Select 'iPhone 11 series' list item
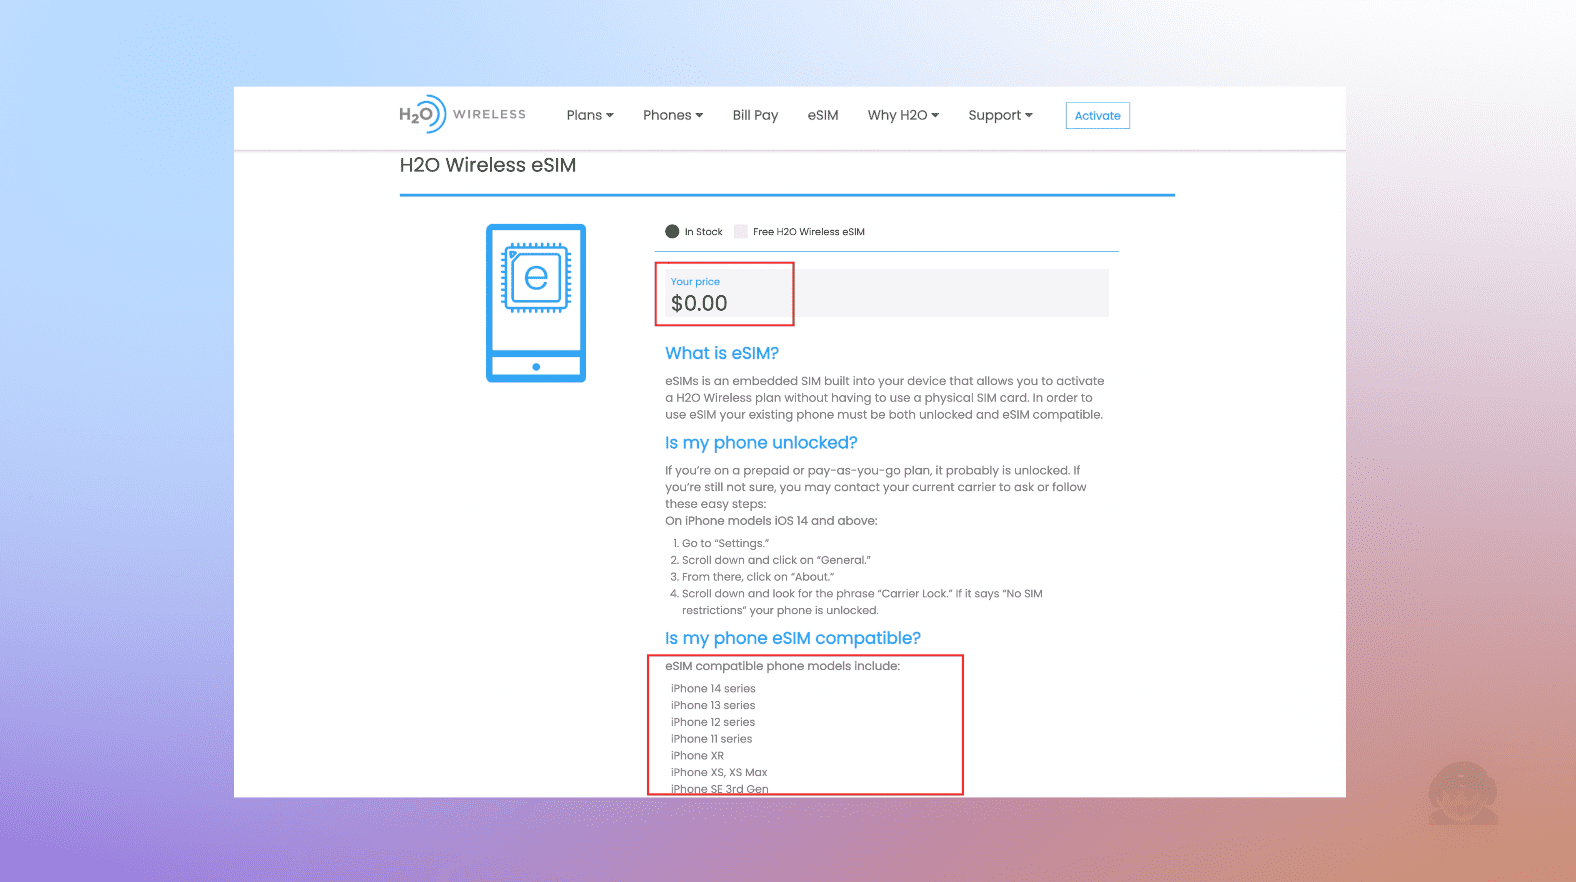 click(x=711, y=739)
